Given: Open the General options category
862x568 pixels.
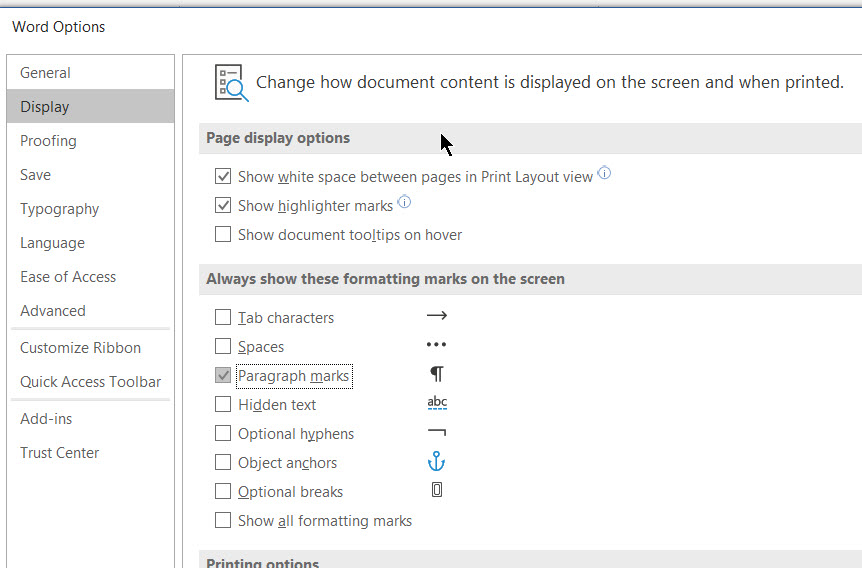Looking at the screenshot, I should pos(91,73).
